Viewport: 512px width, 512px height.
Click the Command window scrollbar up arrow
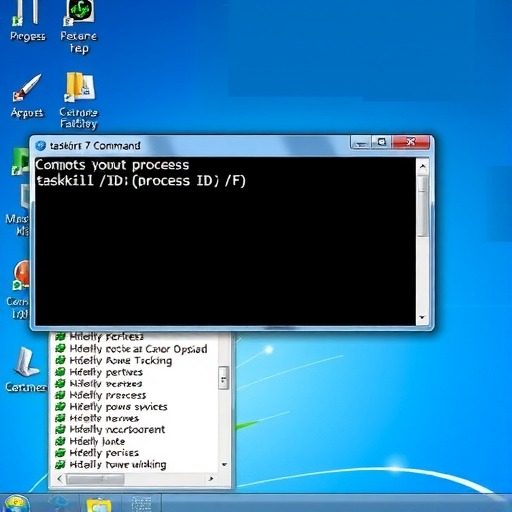(x=423, y=166)
